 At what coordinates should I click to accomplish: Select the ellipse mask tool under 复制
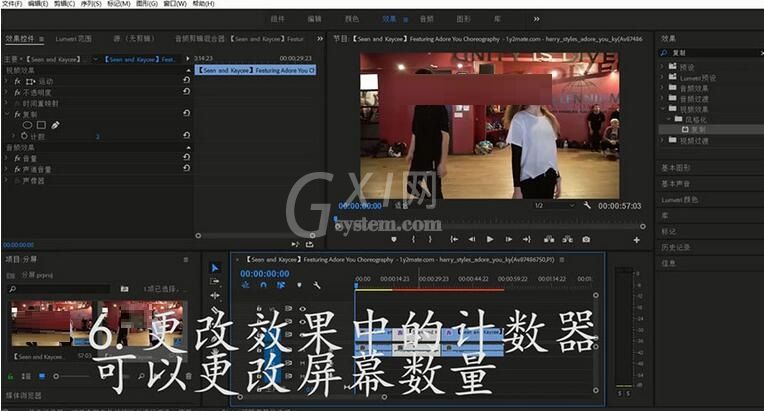(27, 125)
